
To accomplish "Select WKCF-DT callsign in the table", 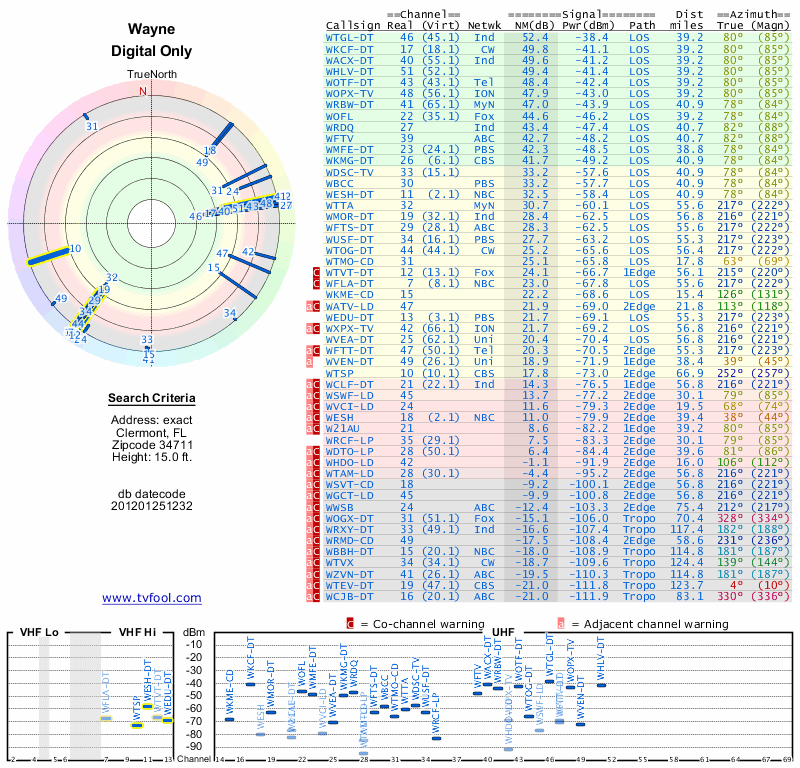I will click(x=349, y=49).
